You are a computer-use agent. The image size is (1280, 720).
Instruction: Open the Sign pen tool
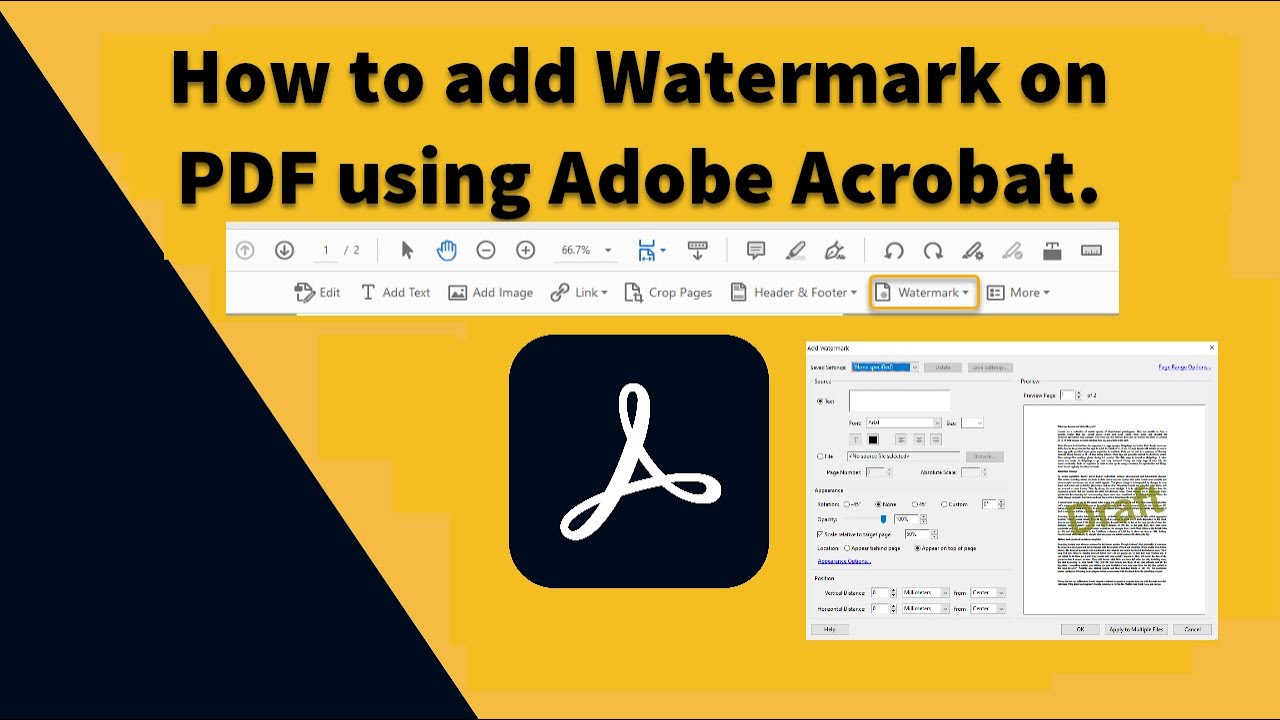834,250
